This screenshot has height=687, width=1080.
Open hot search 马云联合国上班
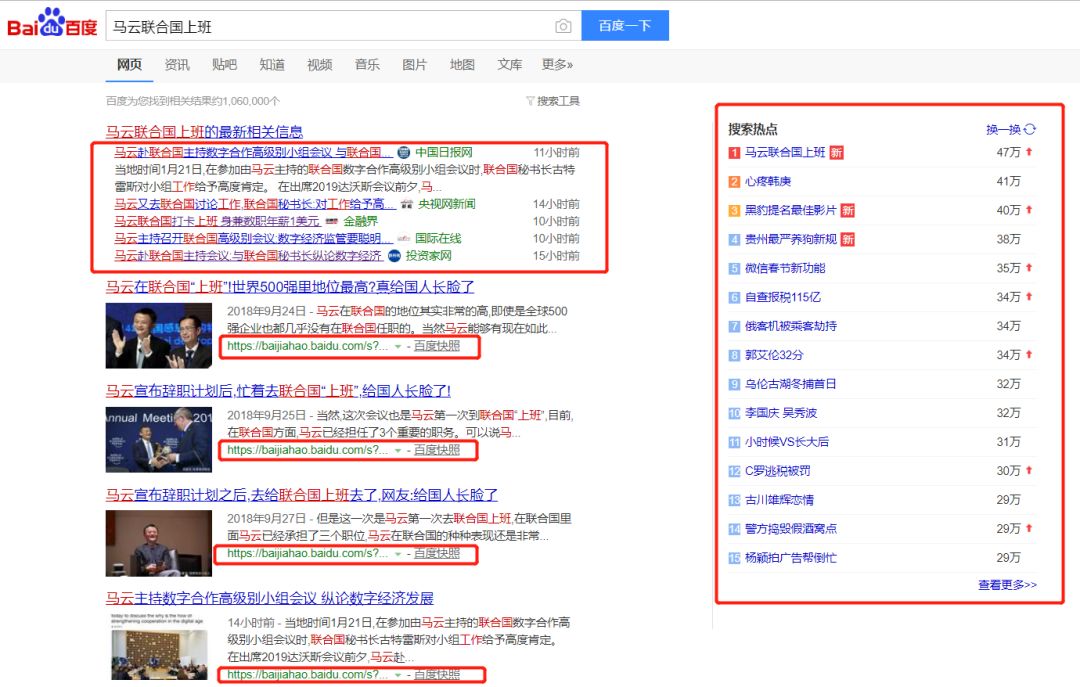pyautogui.click(x=785, y=152)
